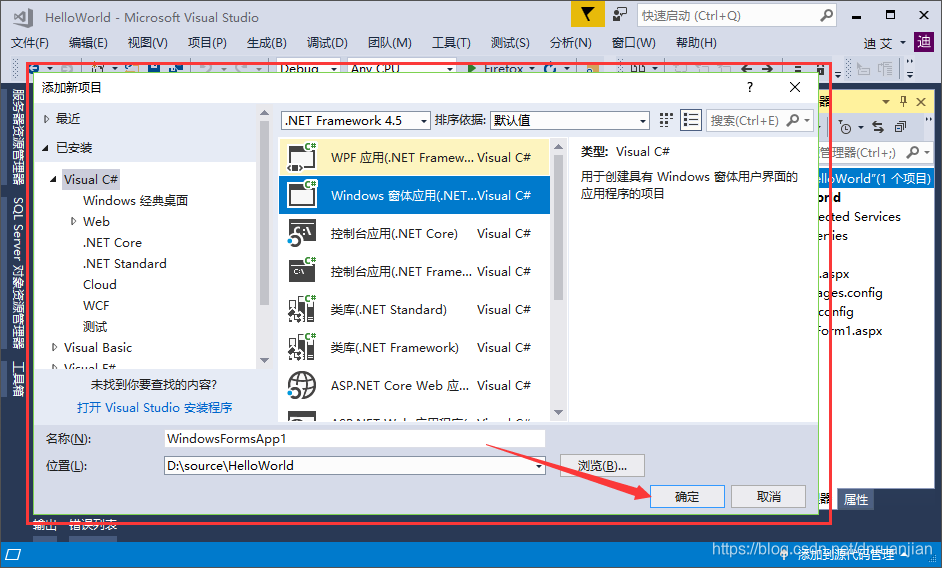Image resolution: width=942 pixels, height=568 pixels.
Task: Click the notifications flag icon in title bar
Action: point(588,14)
